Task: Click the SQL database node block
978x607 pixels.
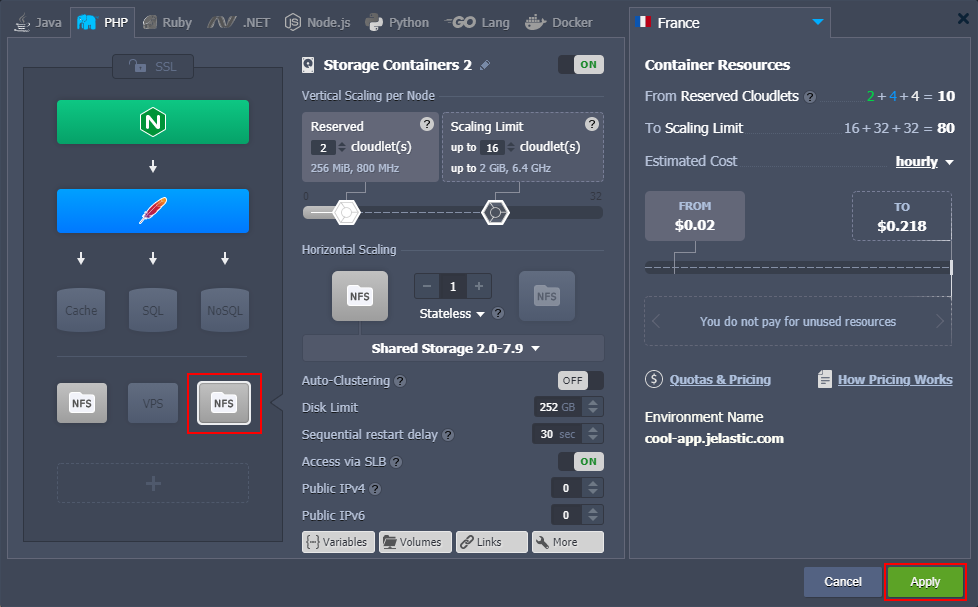Action: 152,310
